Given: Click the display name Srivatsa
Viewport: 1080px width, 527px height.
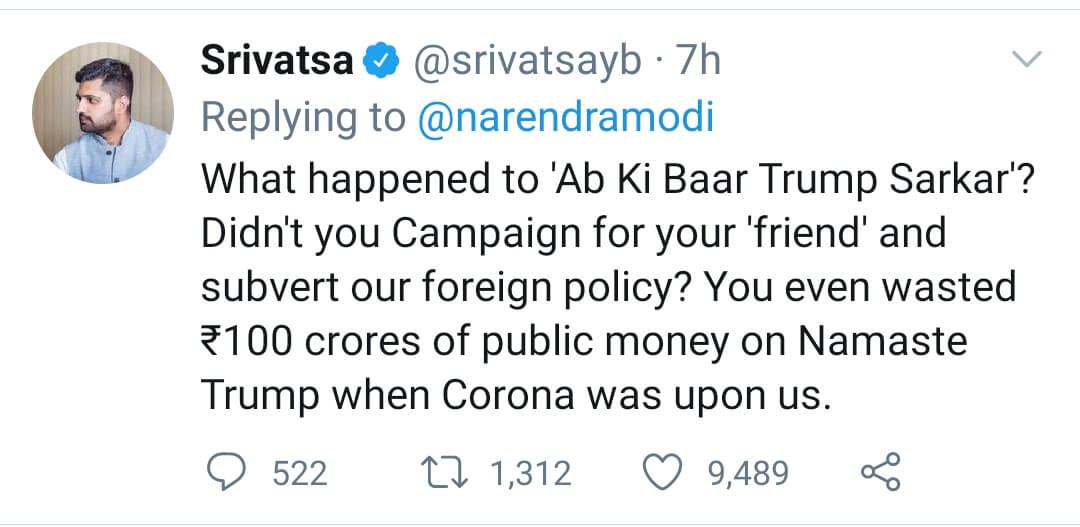Looking at the screenshot, I should (x=277, y=62).
